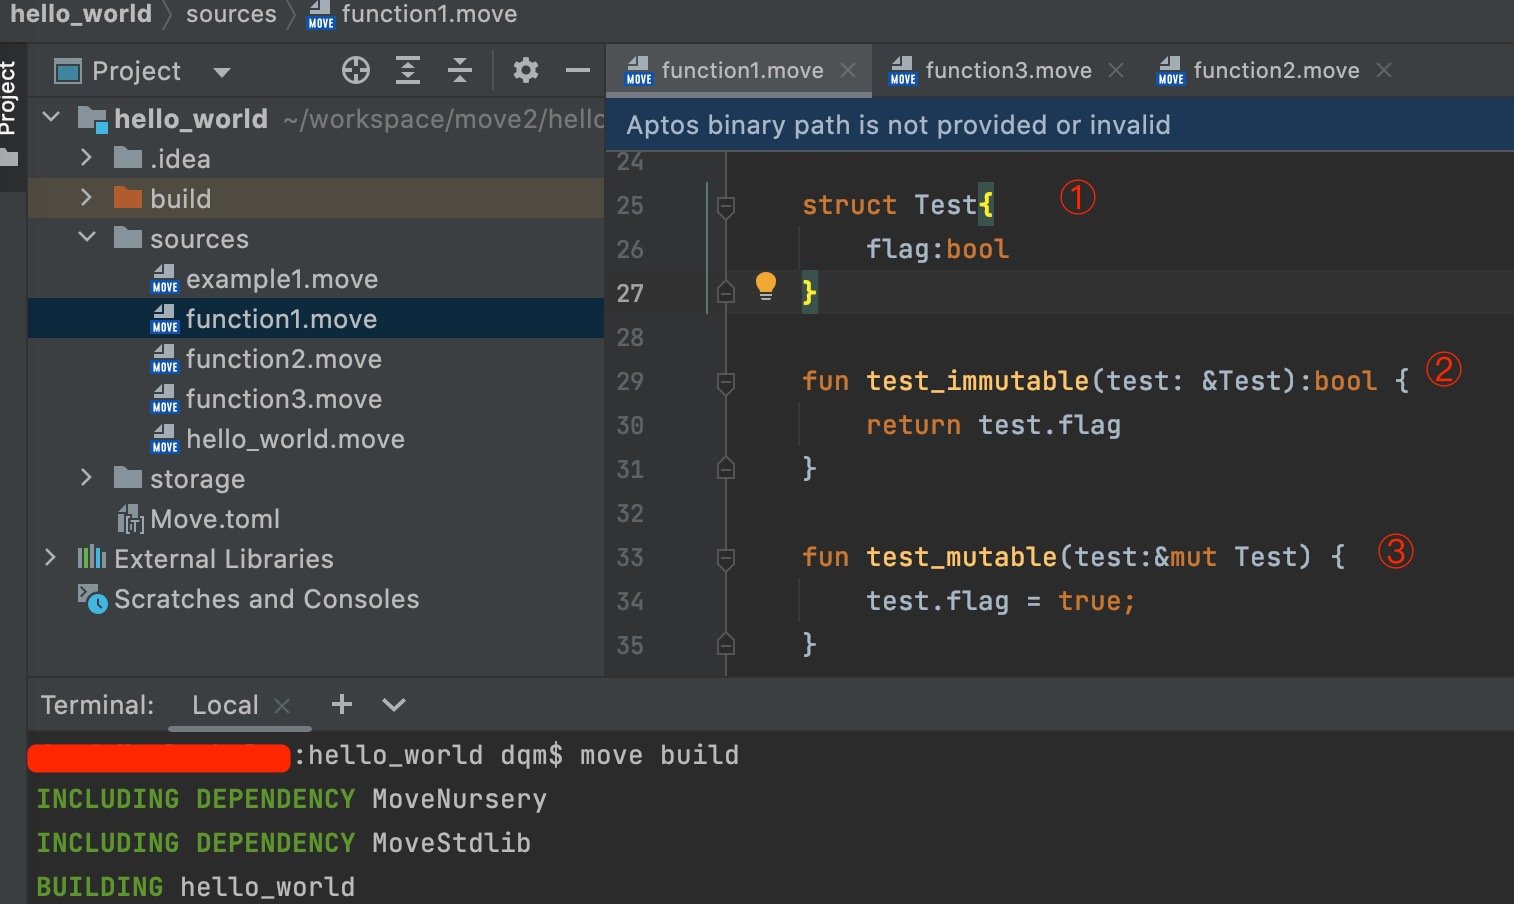Screen dimensions: 1514x904
Task: Hide the Project tool window with minus icon
Action: pos(577,70)
